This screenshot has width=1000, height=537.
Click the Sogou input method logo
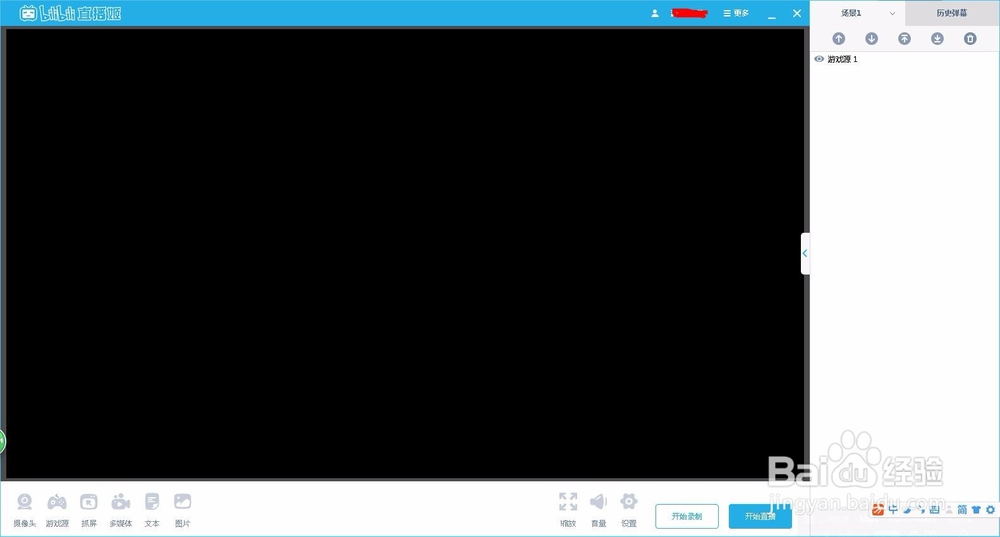(878, 510)
